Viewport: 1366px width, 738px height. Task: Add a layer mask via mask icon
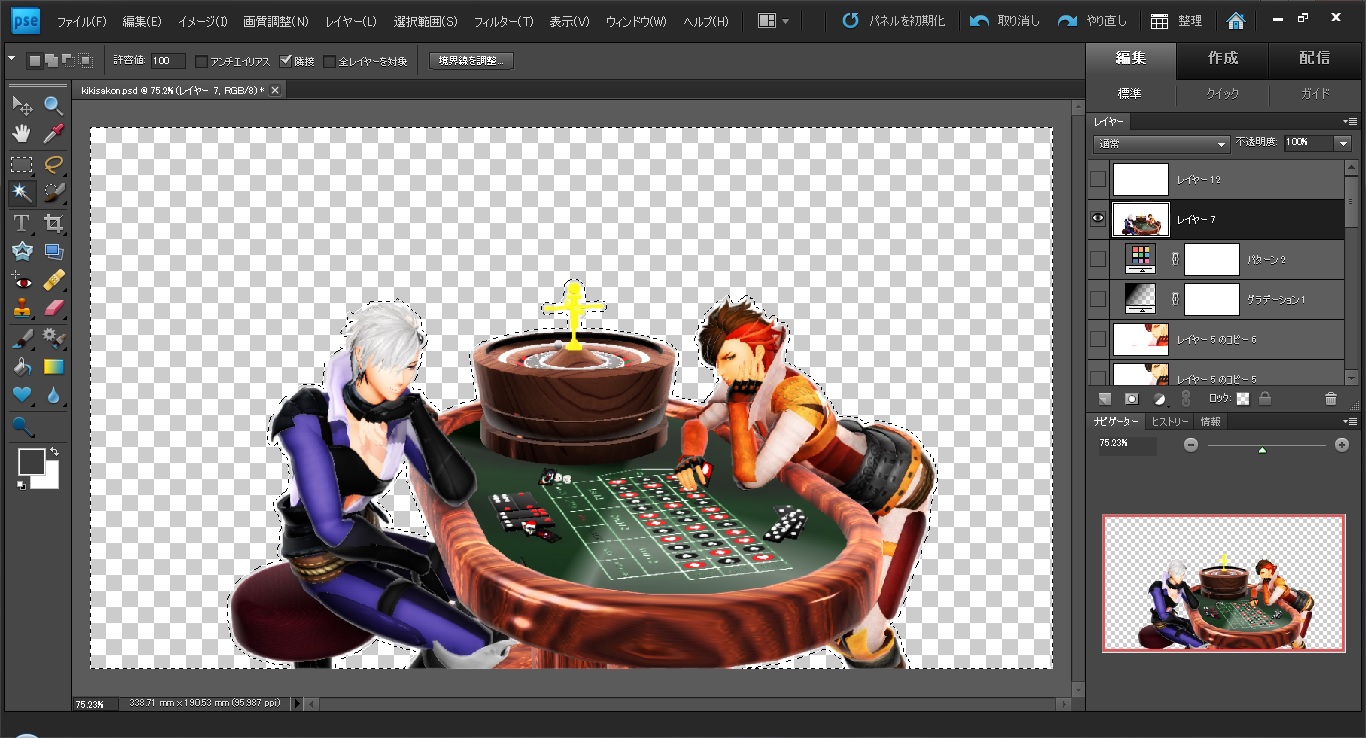click(x=1132, y=398)
